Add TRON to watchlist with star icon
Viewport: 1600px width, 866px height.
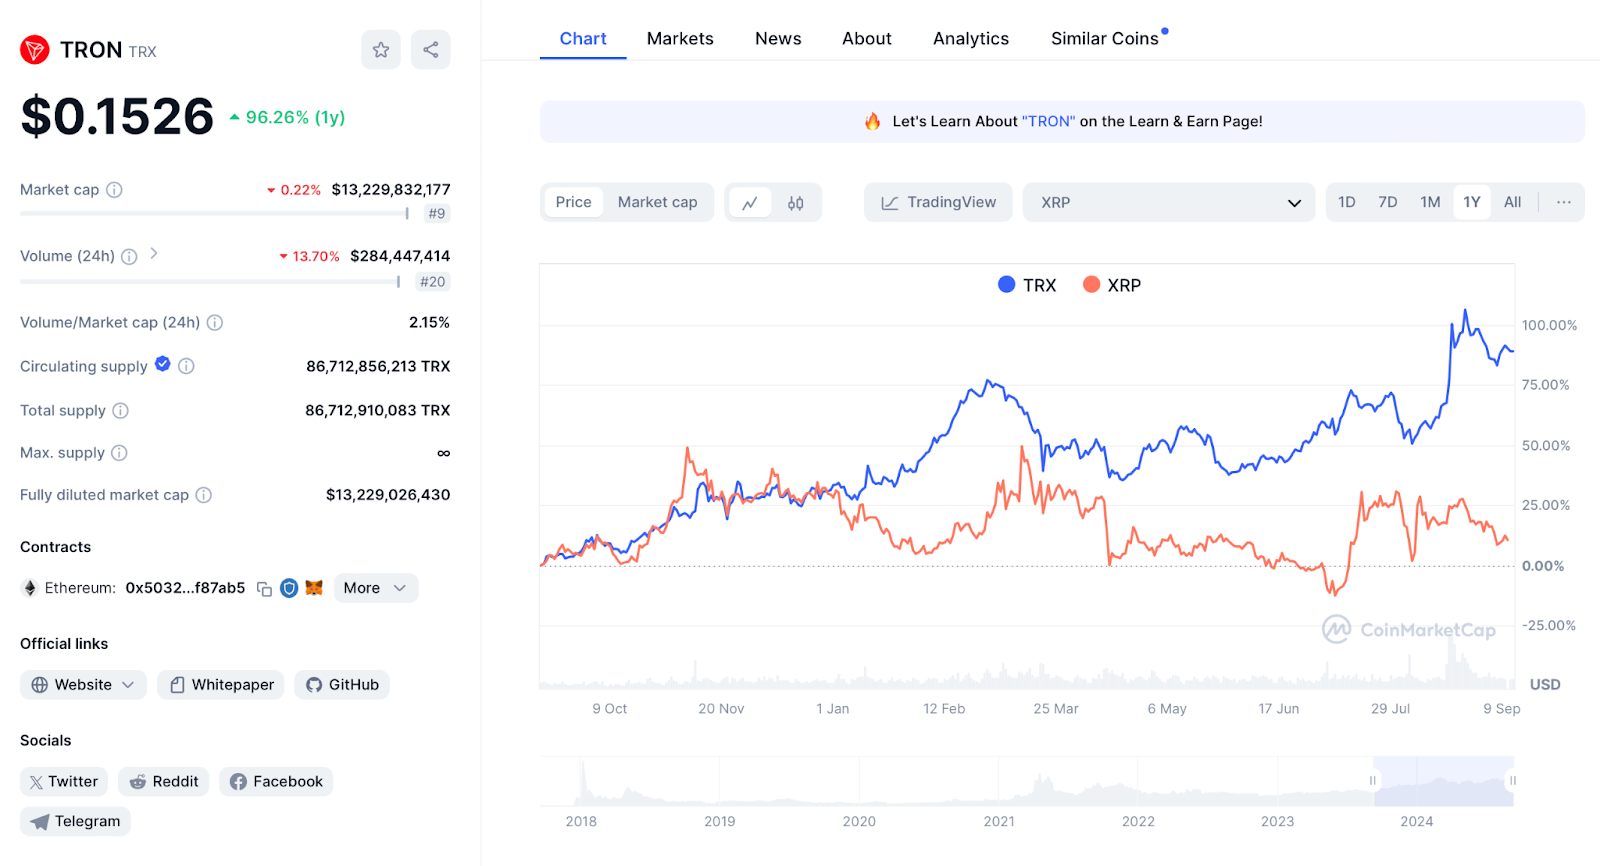click(x=381, y=50)
